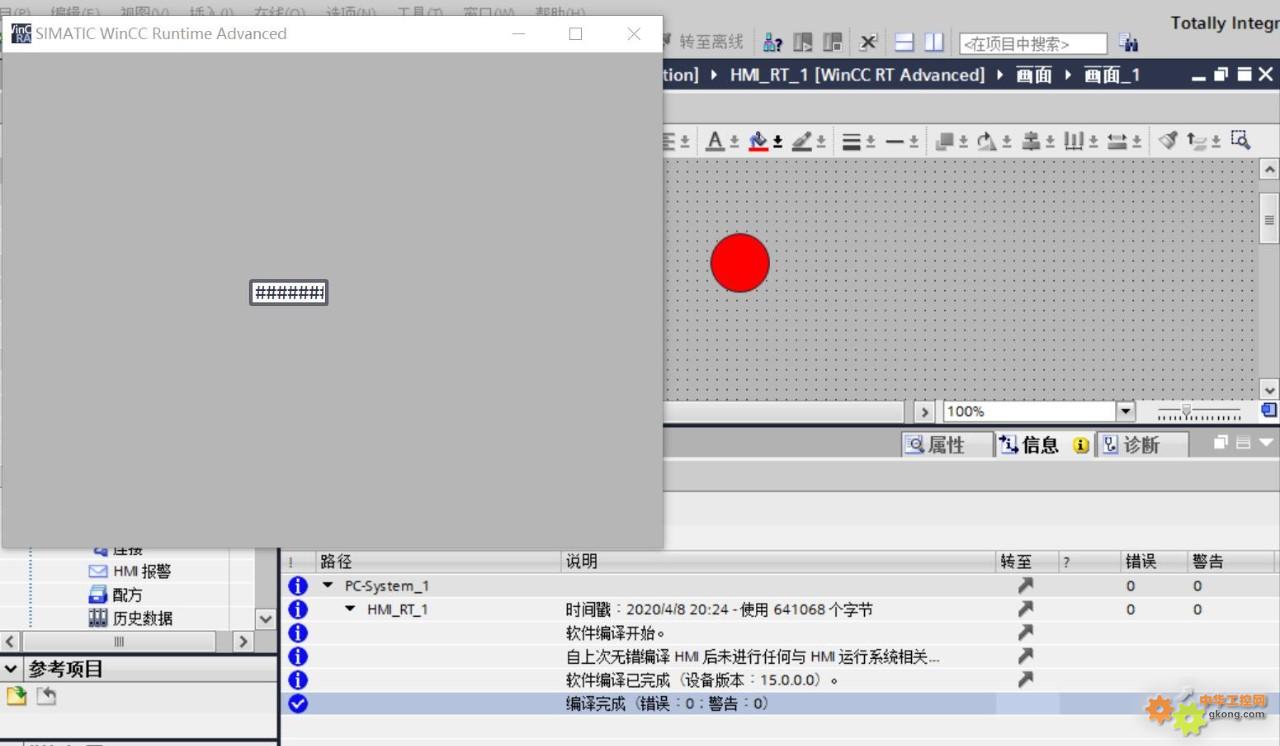Click the binoculars search icon
Viewport: 1280px width, 746px height.
[1129, 43]
